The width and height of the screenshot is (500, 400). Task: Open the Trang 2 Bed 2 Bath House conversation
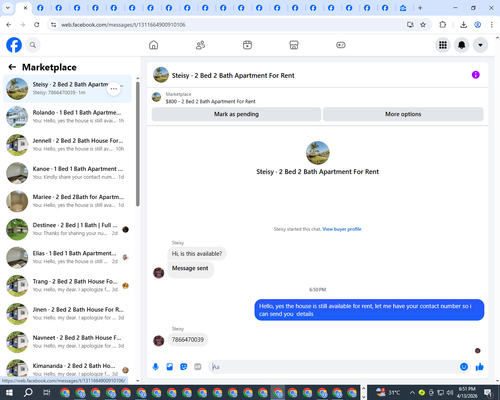coord(67,286)
